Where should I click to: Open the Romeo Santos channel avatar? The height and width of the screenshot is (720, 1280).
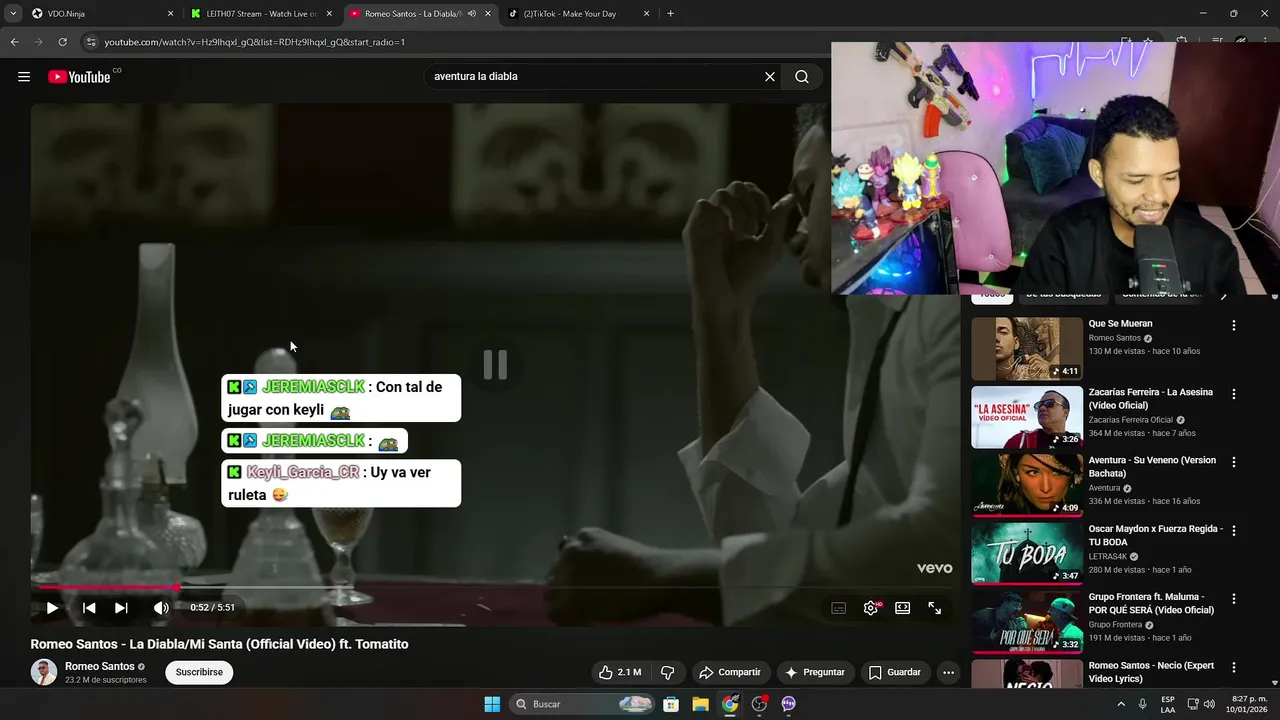[x=44, y=672]
